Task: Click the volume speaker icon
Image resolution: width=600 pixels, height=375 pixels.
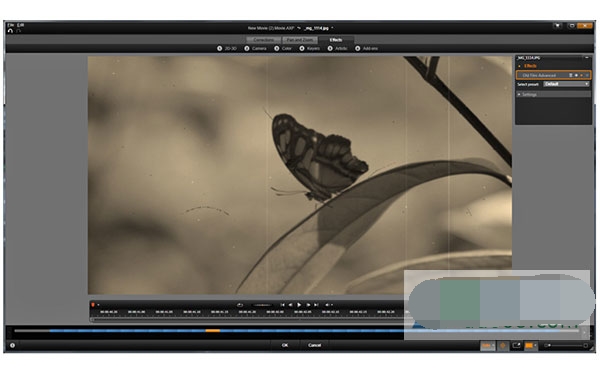Action: tap(328, 305)
